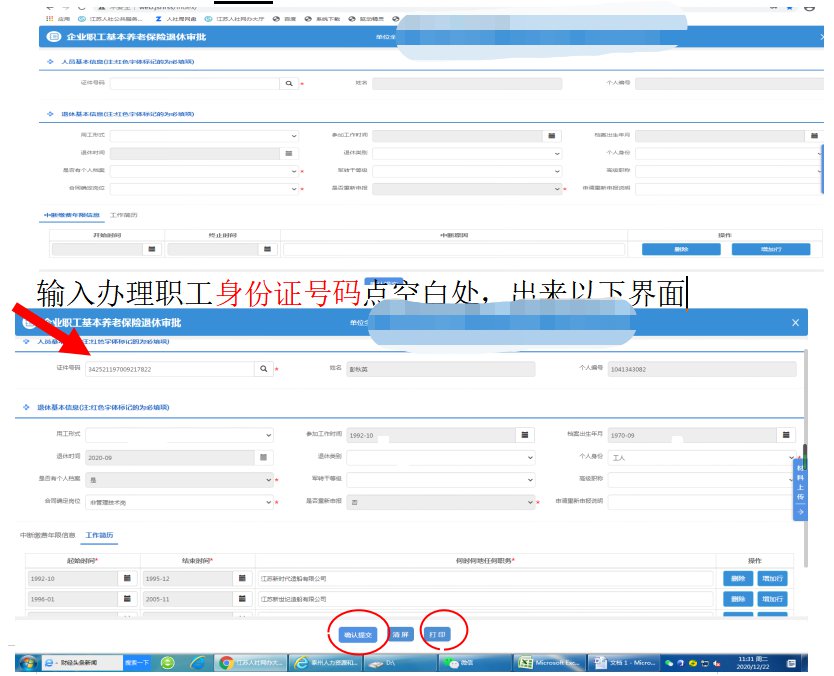Click the 证件号码 input in lower form

coord(168,369)
